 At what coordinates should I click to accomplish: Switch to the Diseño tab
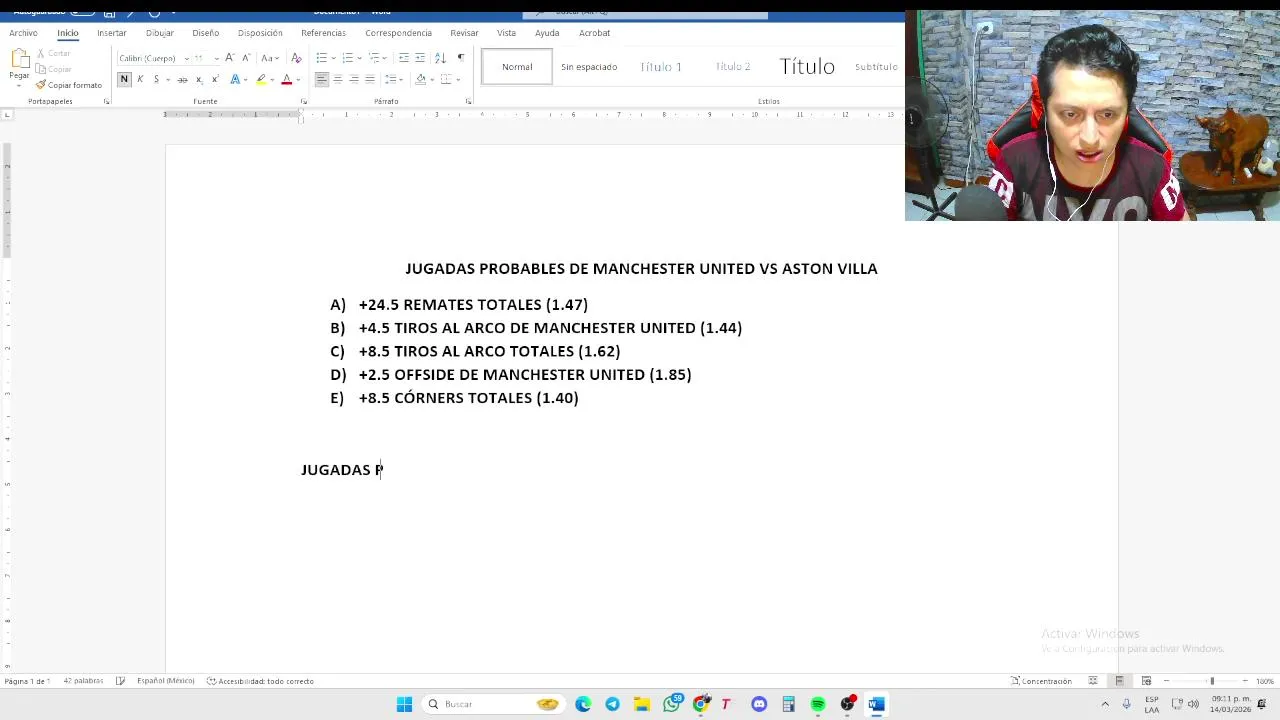pyautogui.click(x=205, y=33)
